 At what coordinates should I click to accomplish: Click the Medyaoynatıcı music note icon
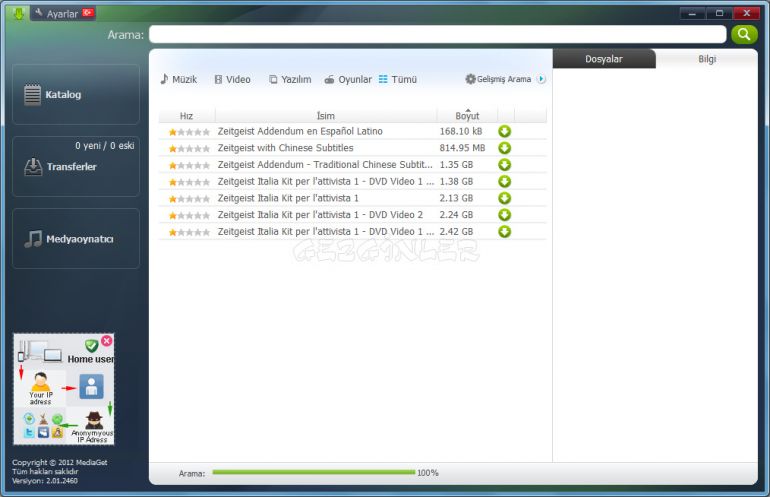(x=33, y=239)
